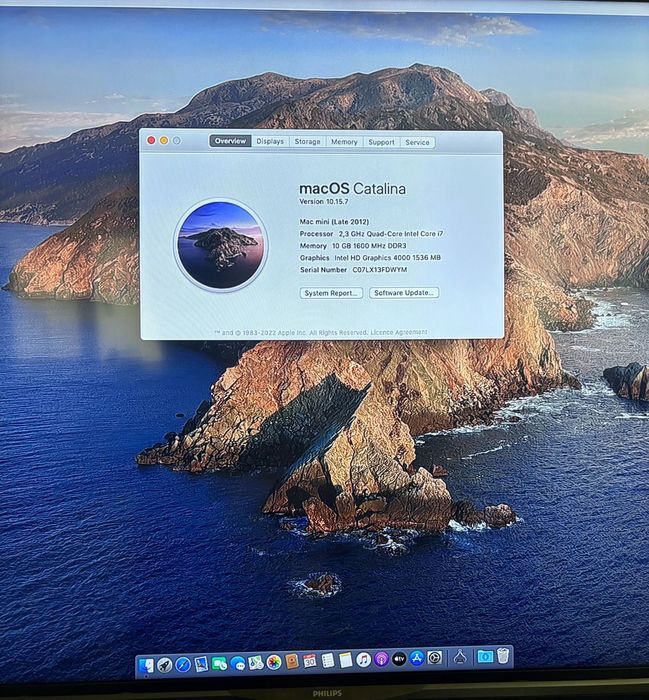Click the "macOS Catalina" heading
The image size is (649, 700).
click(353, 189)
